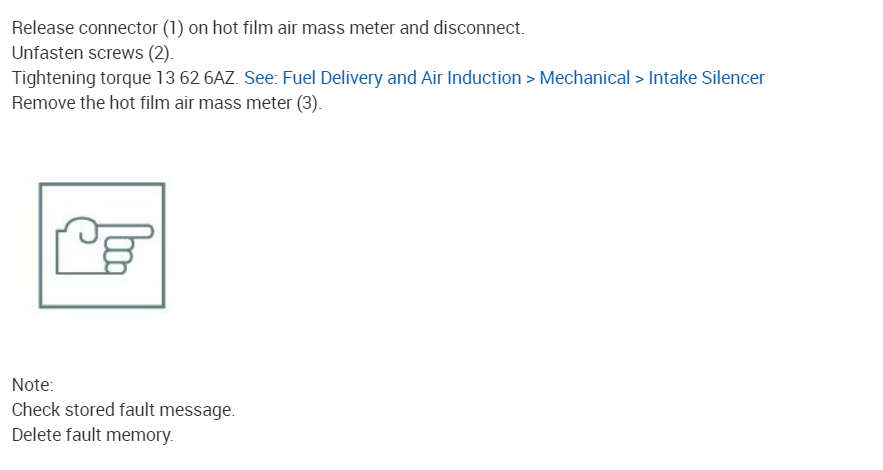Follow the Intake Silencer link text

click(x=706, y=78)
